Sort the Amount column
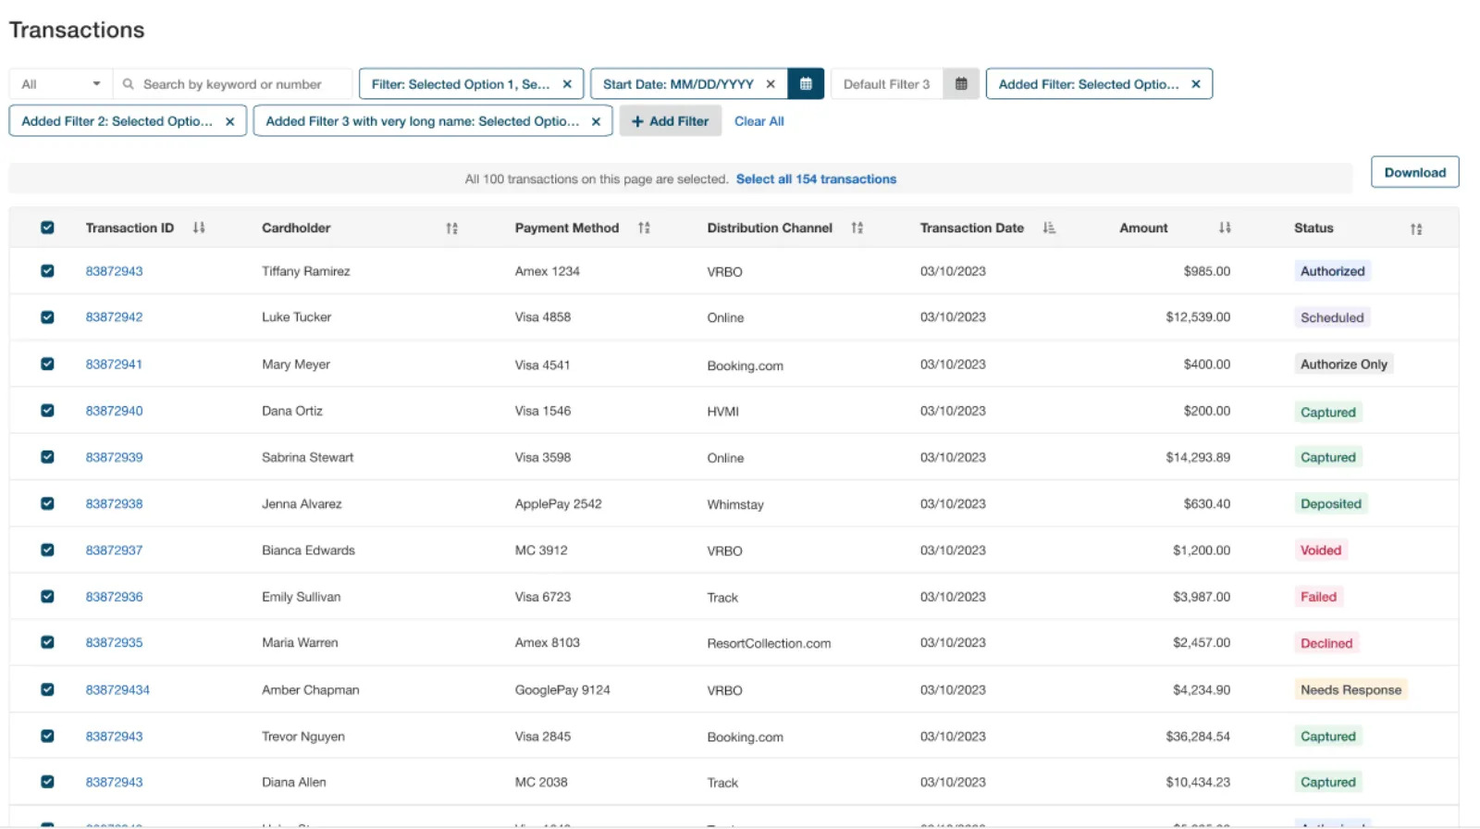 pos(1224,228)
